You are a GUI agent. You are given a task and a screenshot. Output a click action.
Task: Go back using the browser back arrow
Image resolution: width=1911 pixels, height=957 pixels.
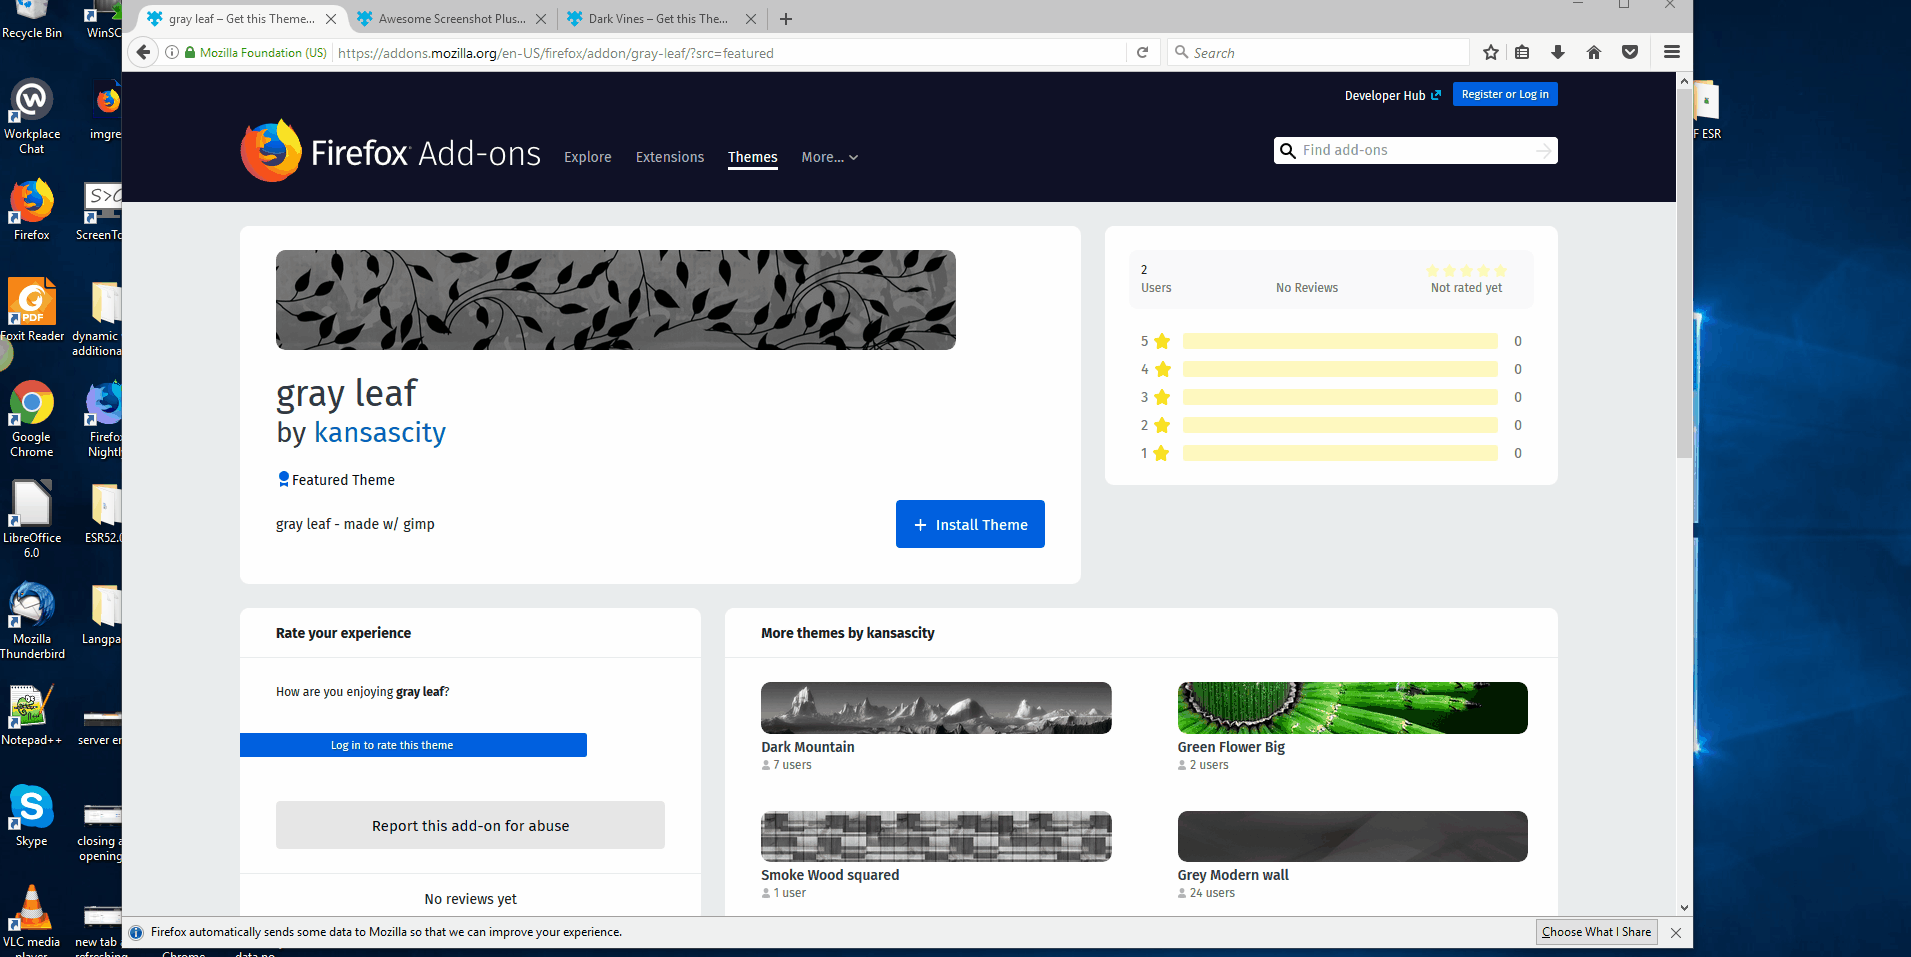click(144, 52)
